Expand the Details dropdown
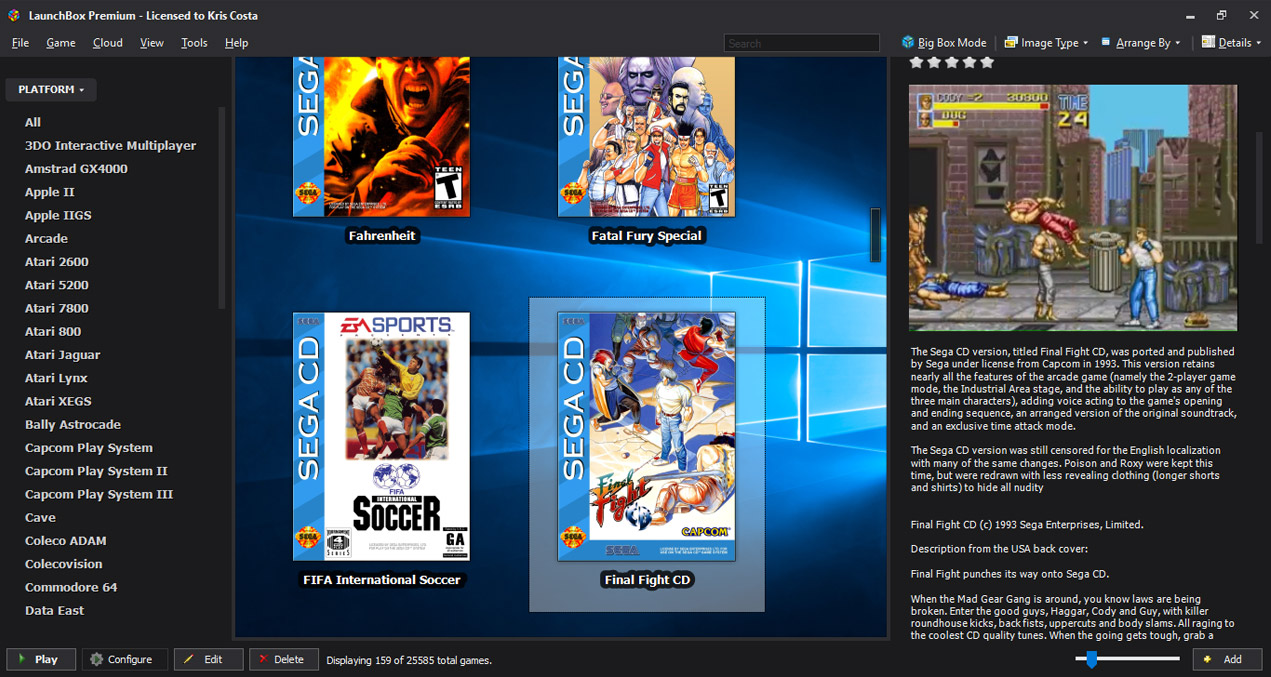 coord(1231,43)
